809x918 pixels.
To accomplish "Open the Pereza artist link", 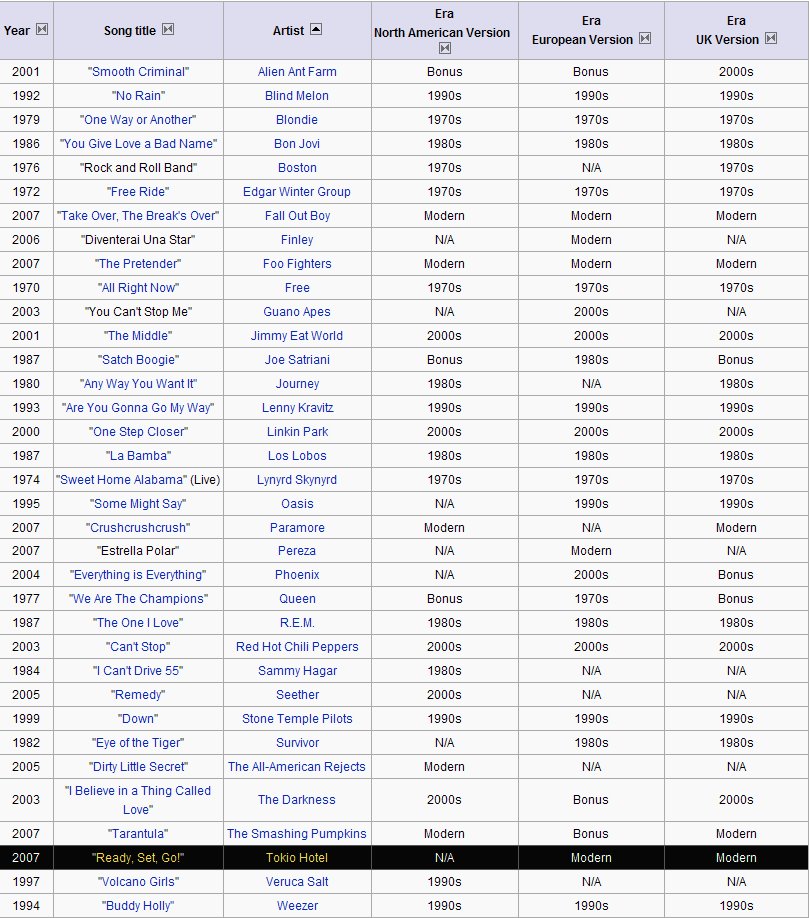I will click(297, 551).
